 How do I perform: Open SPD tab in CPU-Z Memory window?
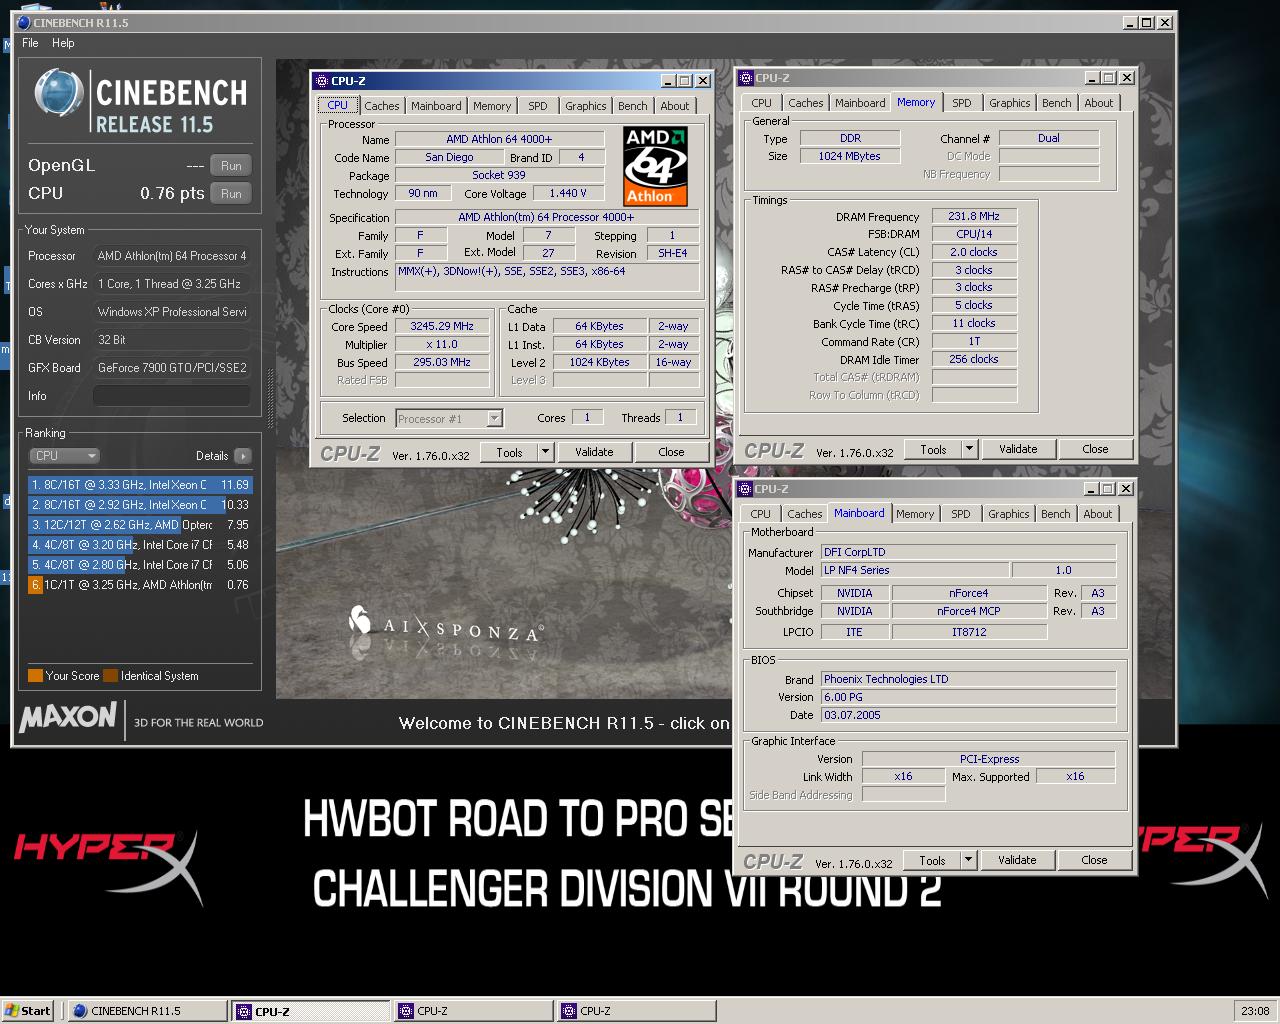[962, 103]
